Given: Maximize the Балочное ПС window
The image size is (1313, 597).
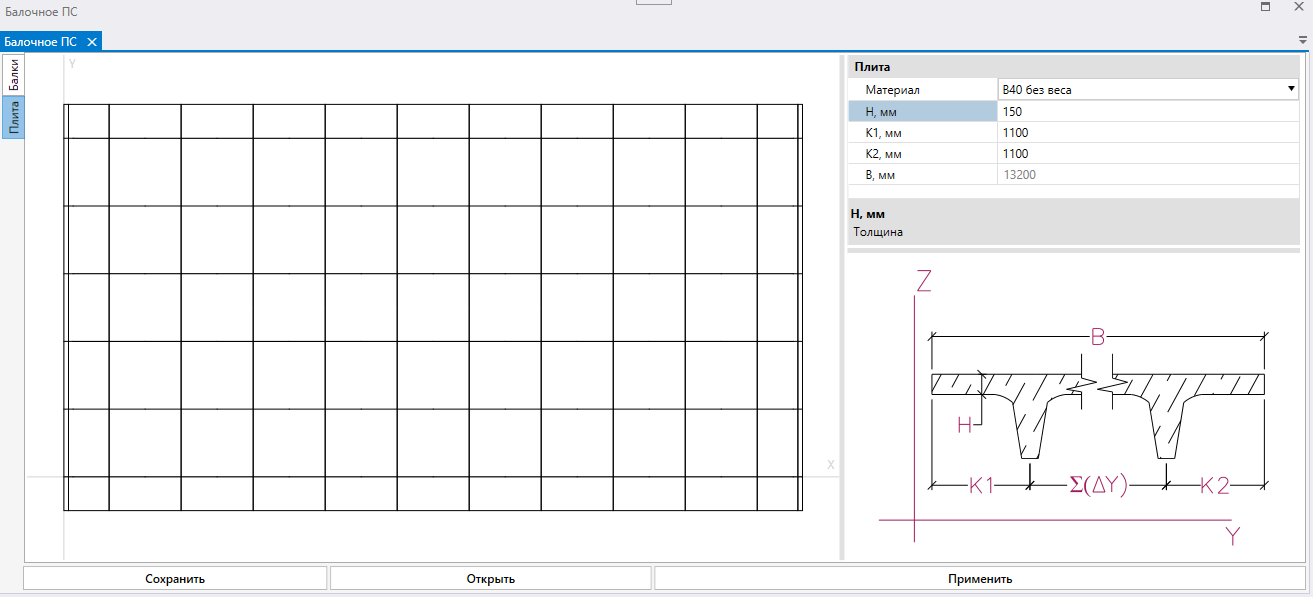Looking at the screenshot, I should tap(1266, 7).
